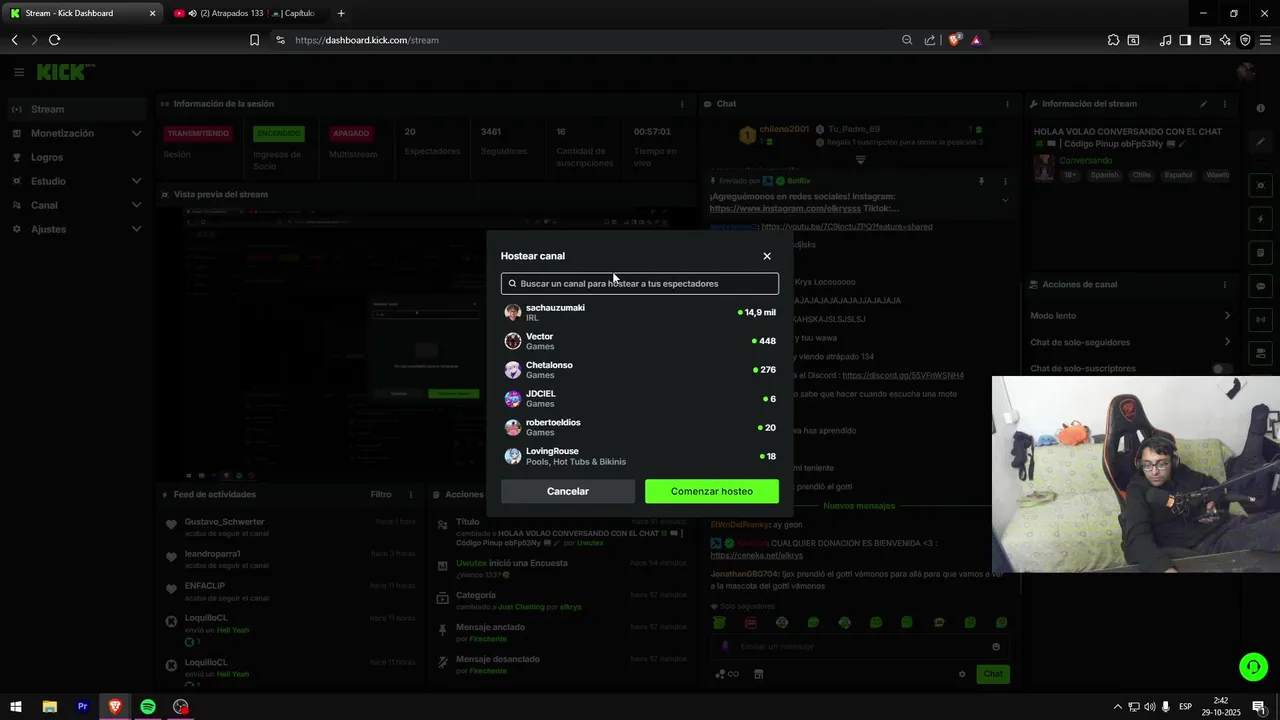Open Windows Start menu
The width and height of the screenshot is (1280, 720).
pos(16,707)
